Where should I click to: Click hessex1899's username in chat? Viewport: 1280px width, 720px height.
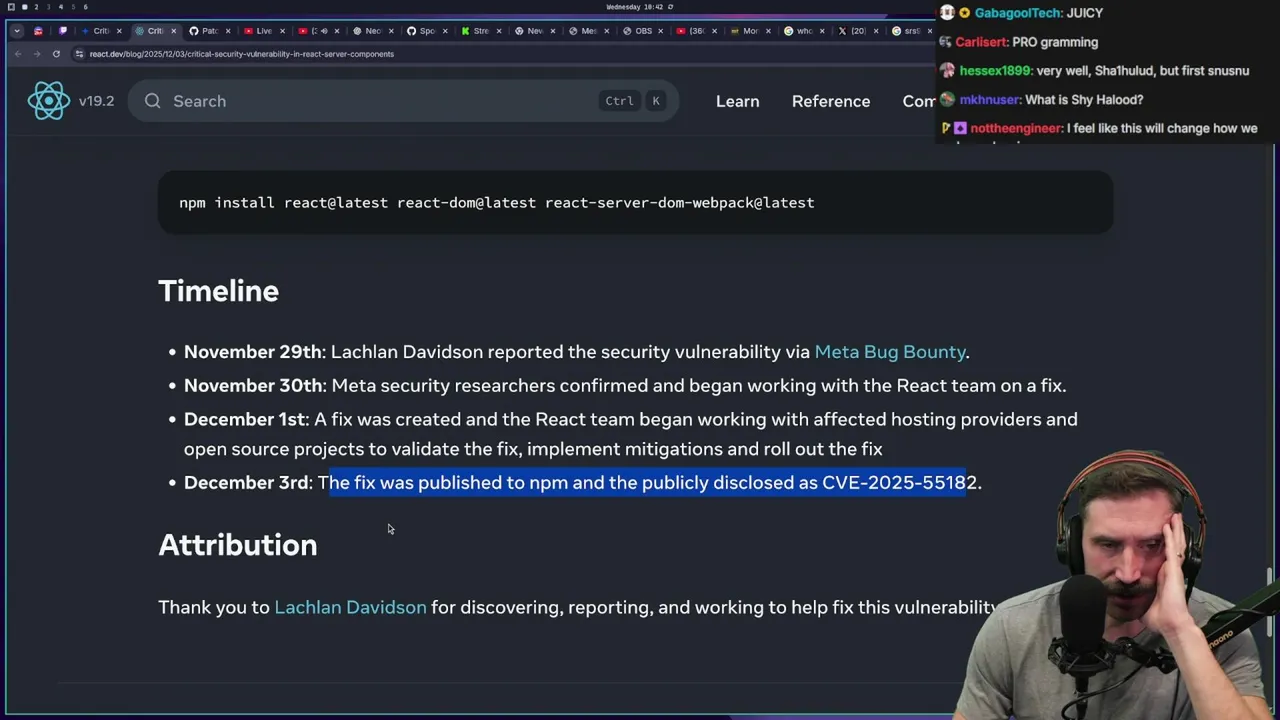(994, 71)
